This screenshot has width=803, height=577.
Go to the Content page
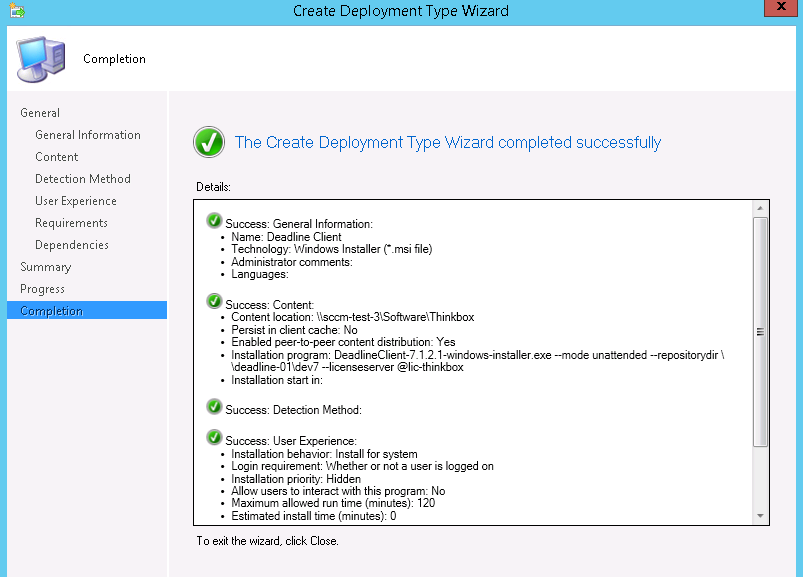[56, 156]
